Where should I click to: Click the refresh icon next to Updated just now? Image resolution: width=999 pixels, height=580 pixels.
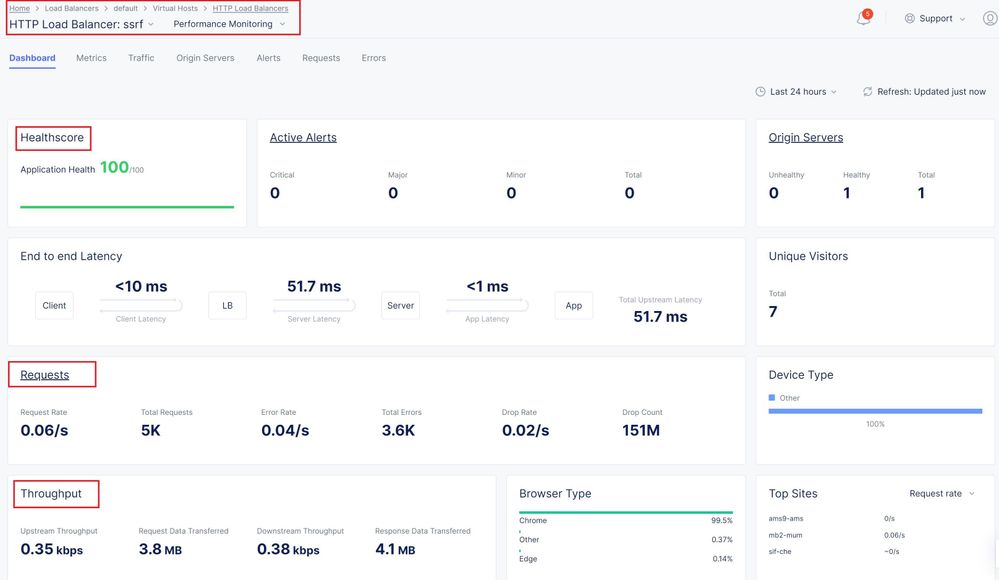[867, 92]
